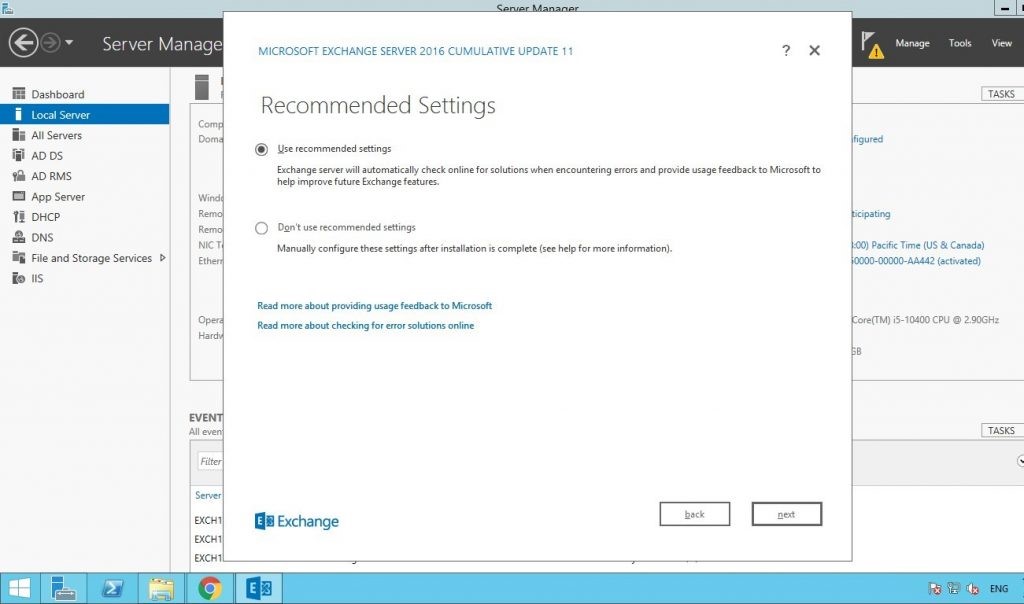1024x604 pixels.
Task: Launch PowerShell from taskbar
Action: 112,588
